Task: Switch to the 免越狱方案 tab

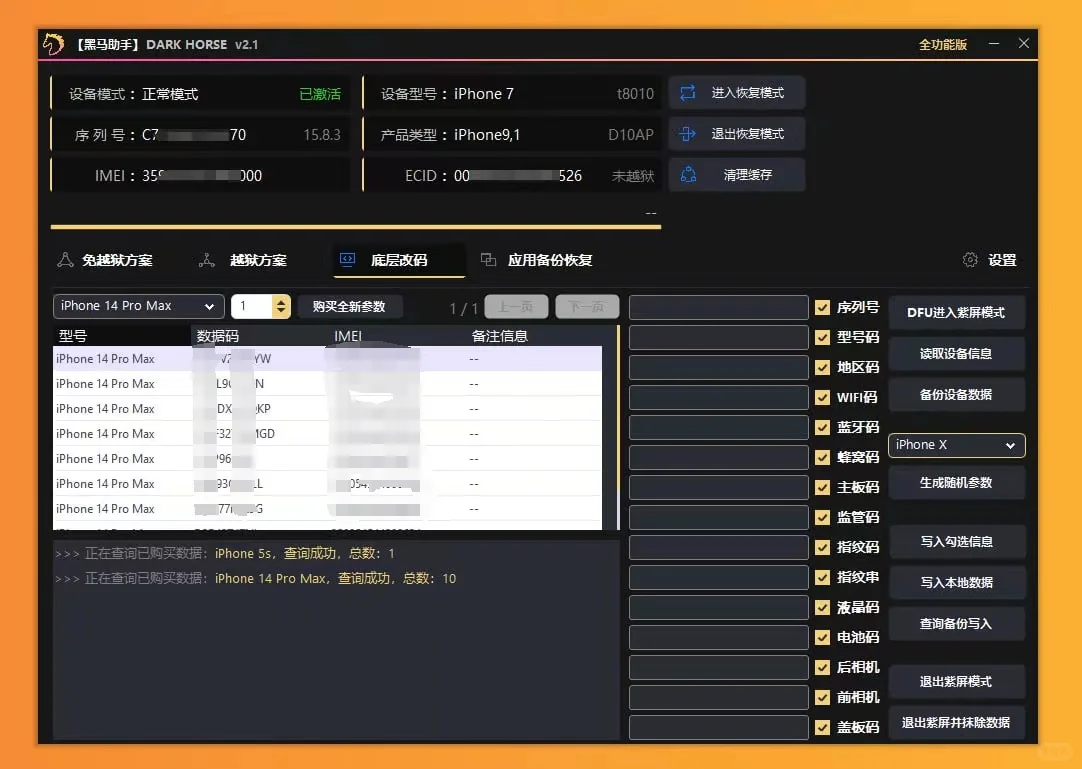Action: point(106,260)
